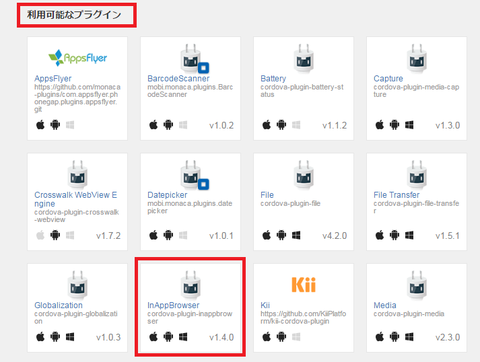The image size is (480, 362).
Task: Click version v4.2.0 on File card
Action: point(334,236)
